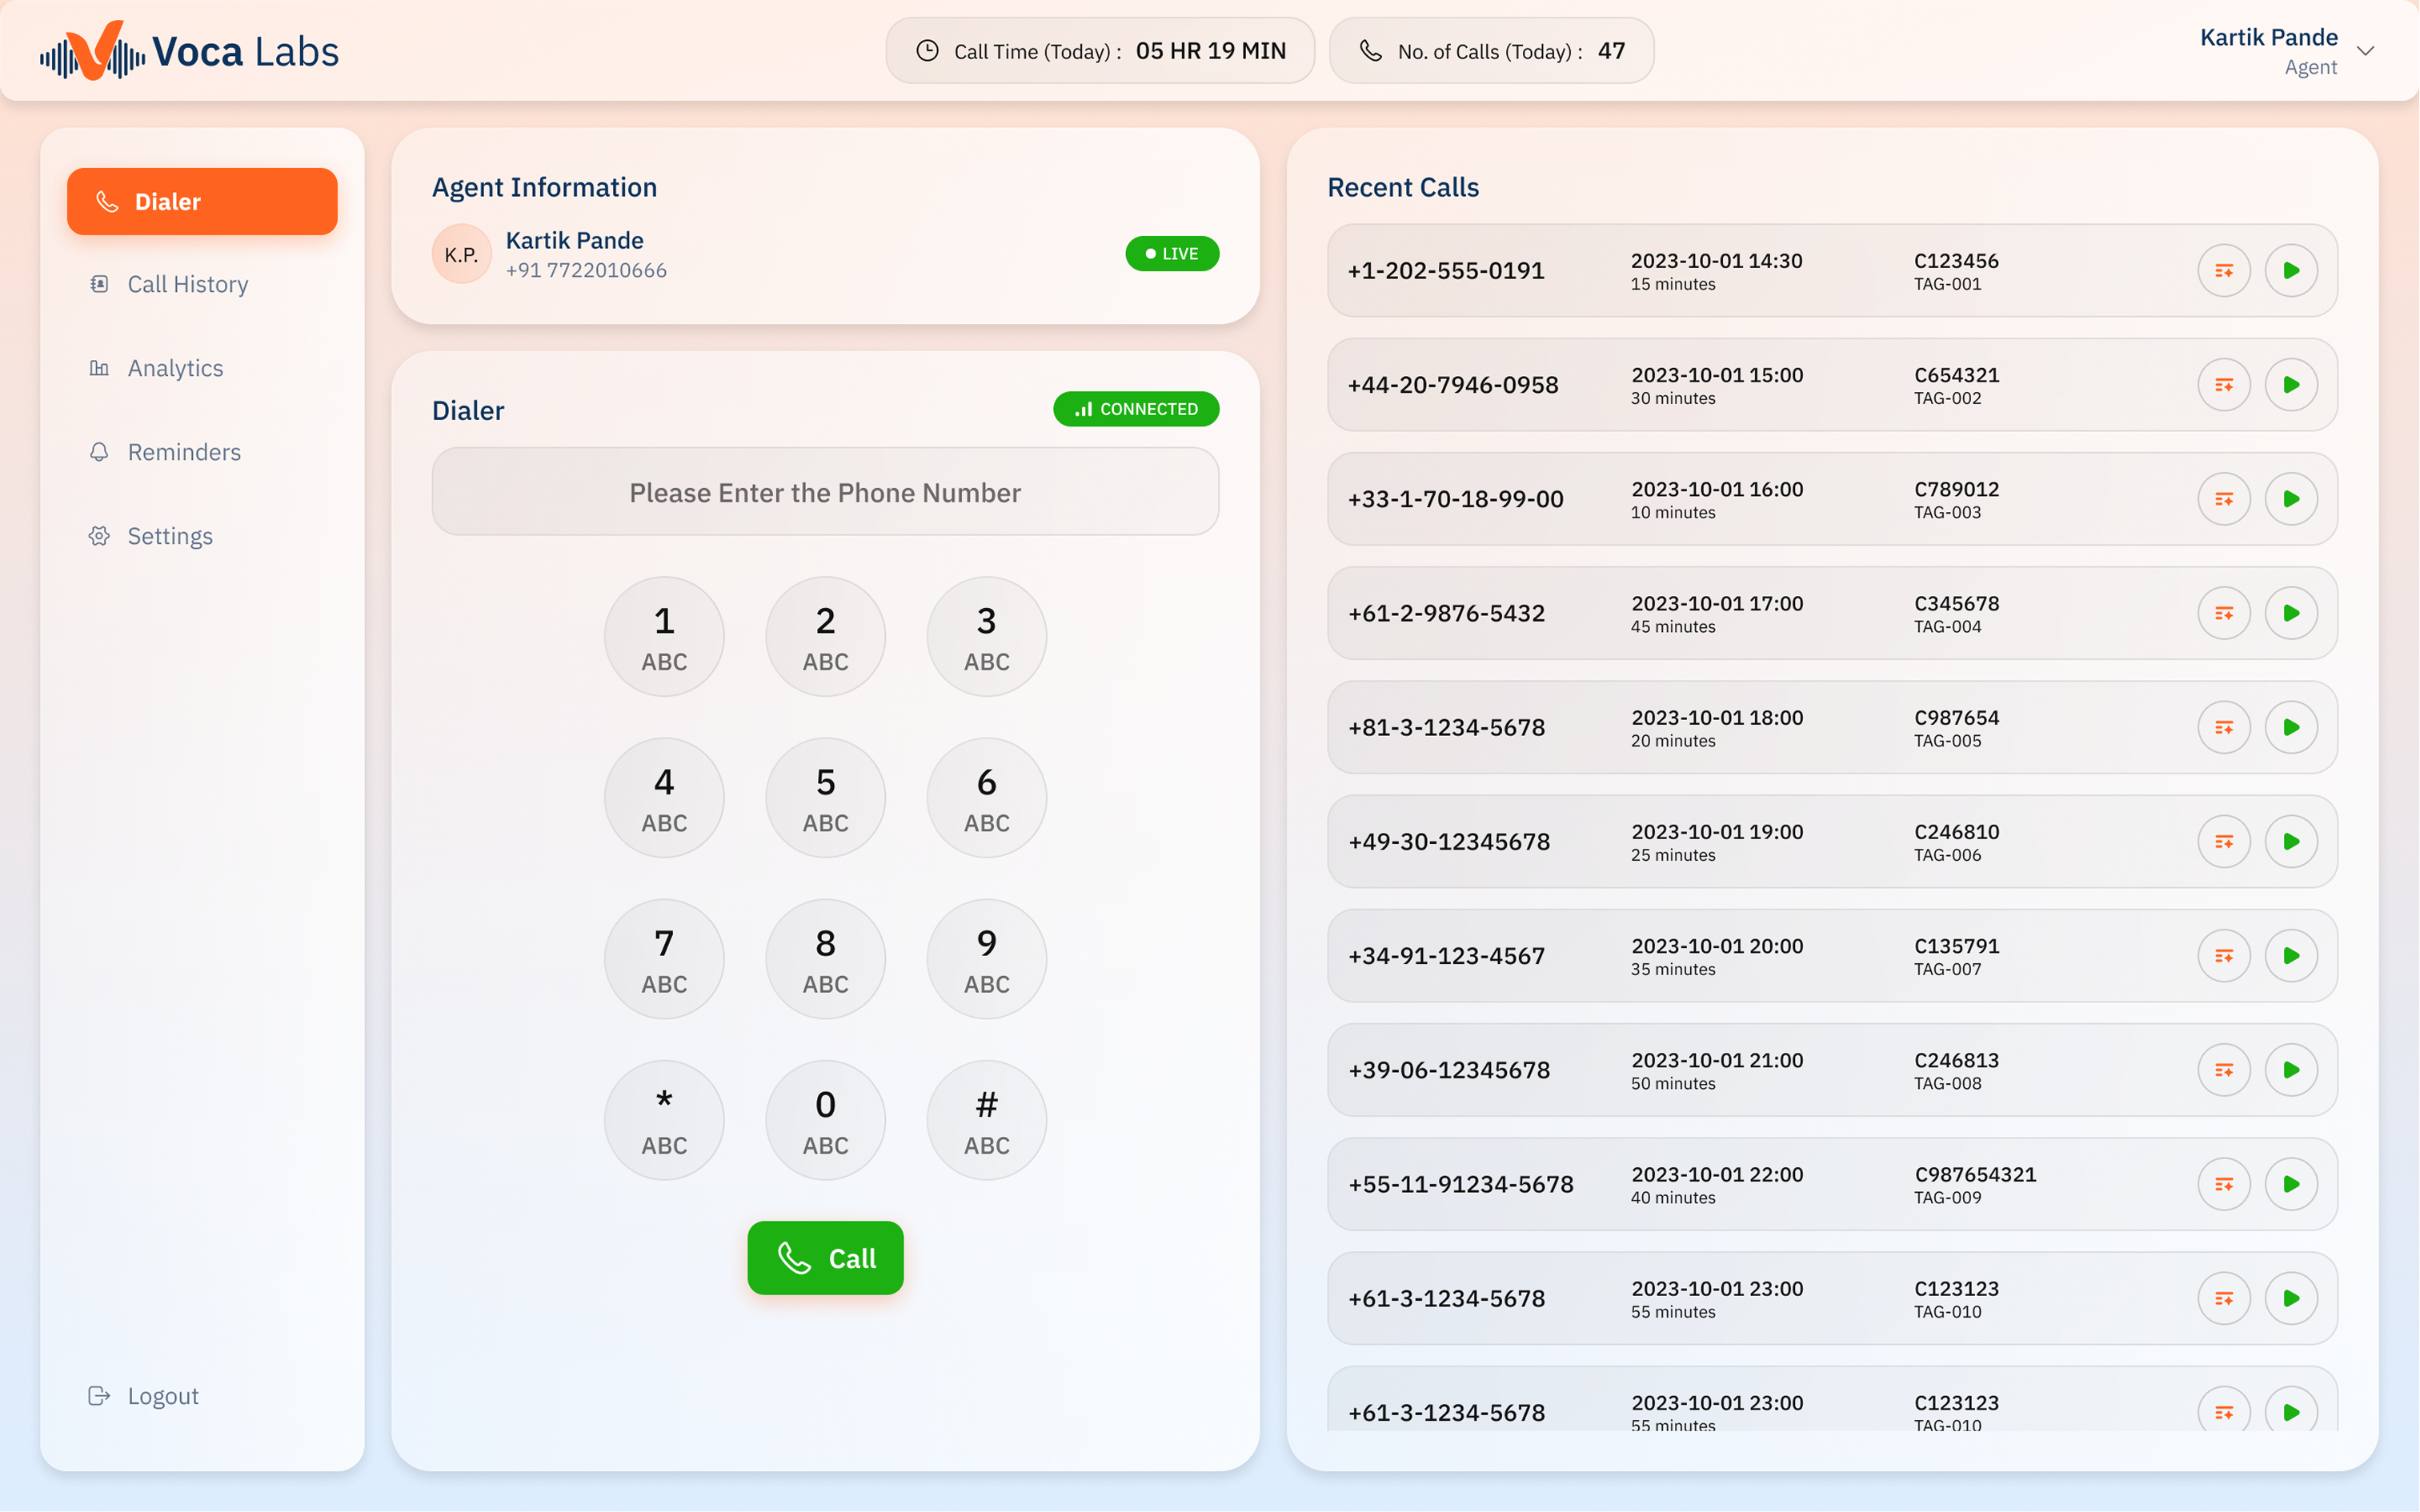
Task: Expand the Kartik Pande account dropdown
Action: (x=2365, y=51)
